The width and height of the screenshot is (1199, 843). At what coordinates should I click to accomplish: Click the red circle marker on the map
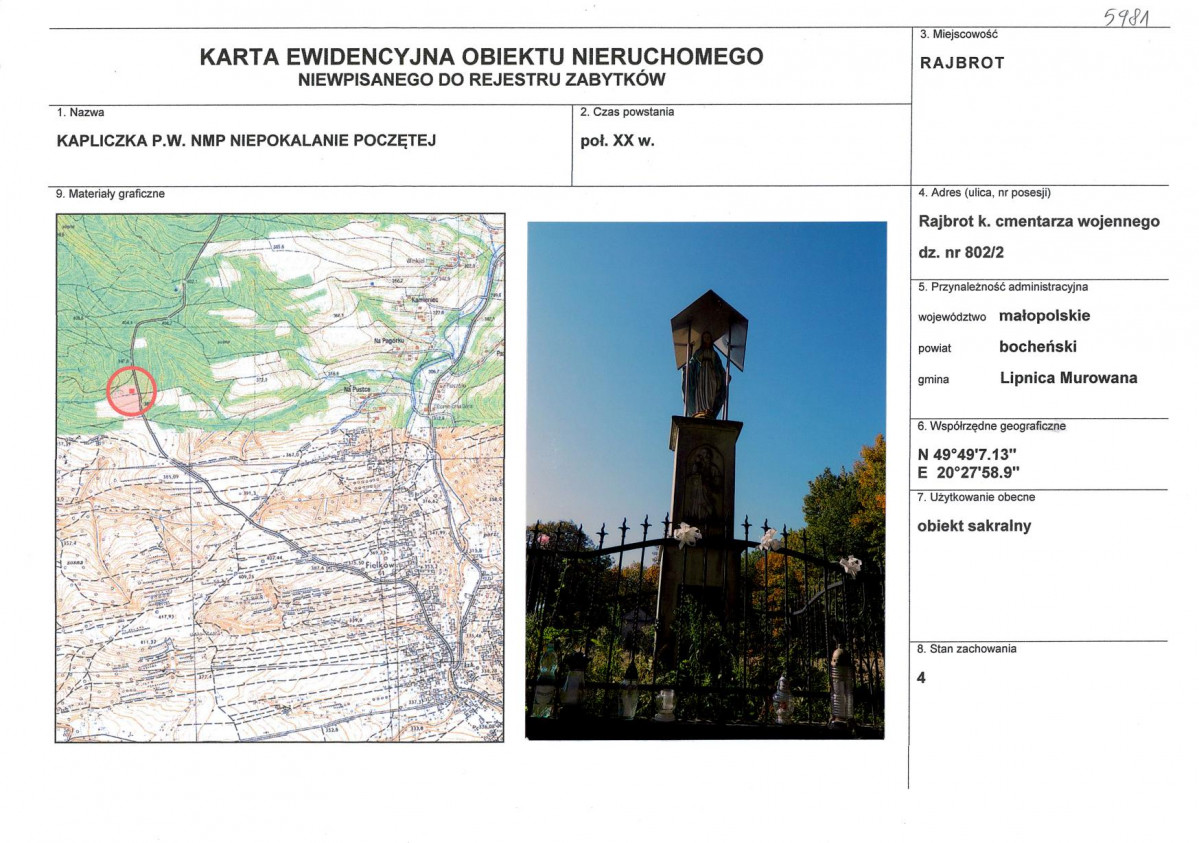click(132, 391)
